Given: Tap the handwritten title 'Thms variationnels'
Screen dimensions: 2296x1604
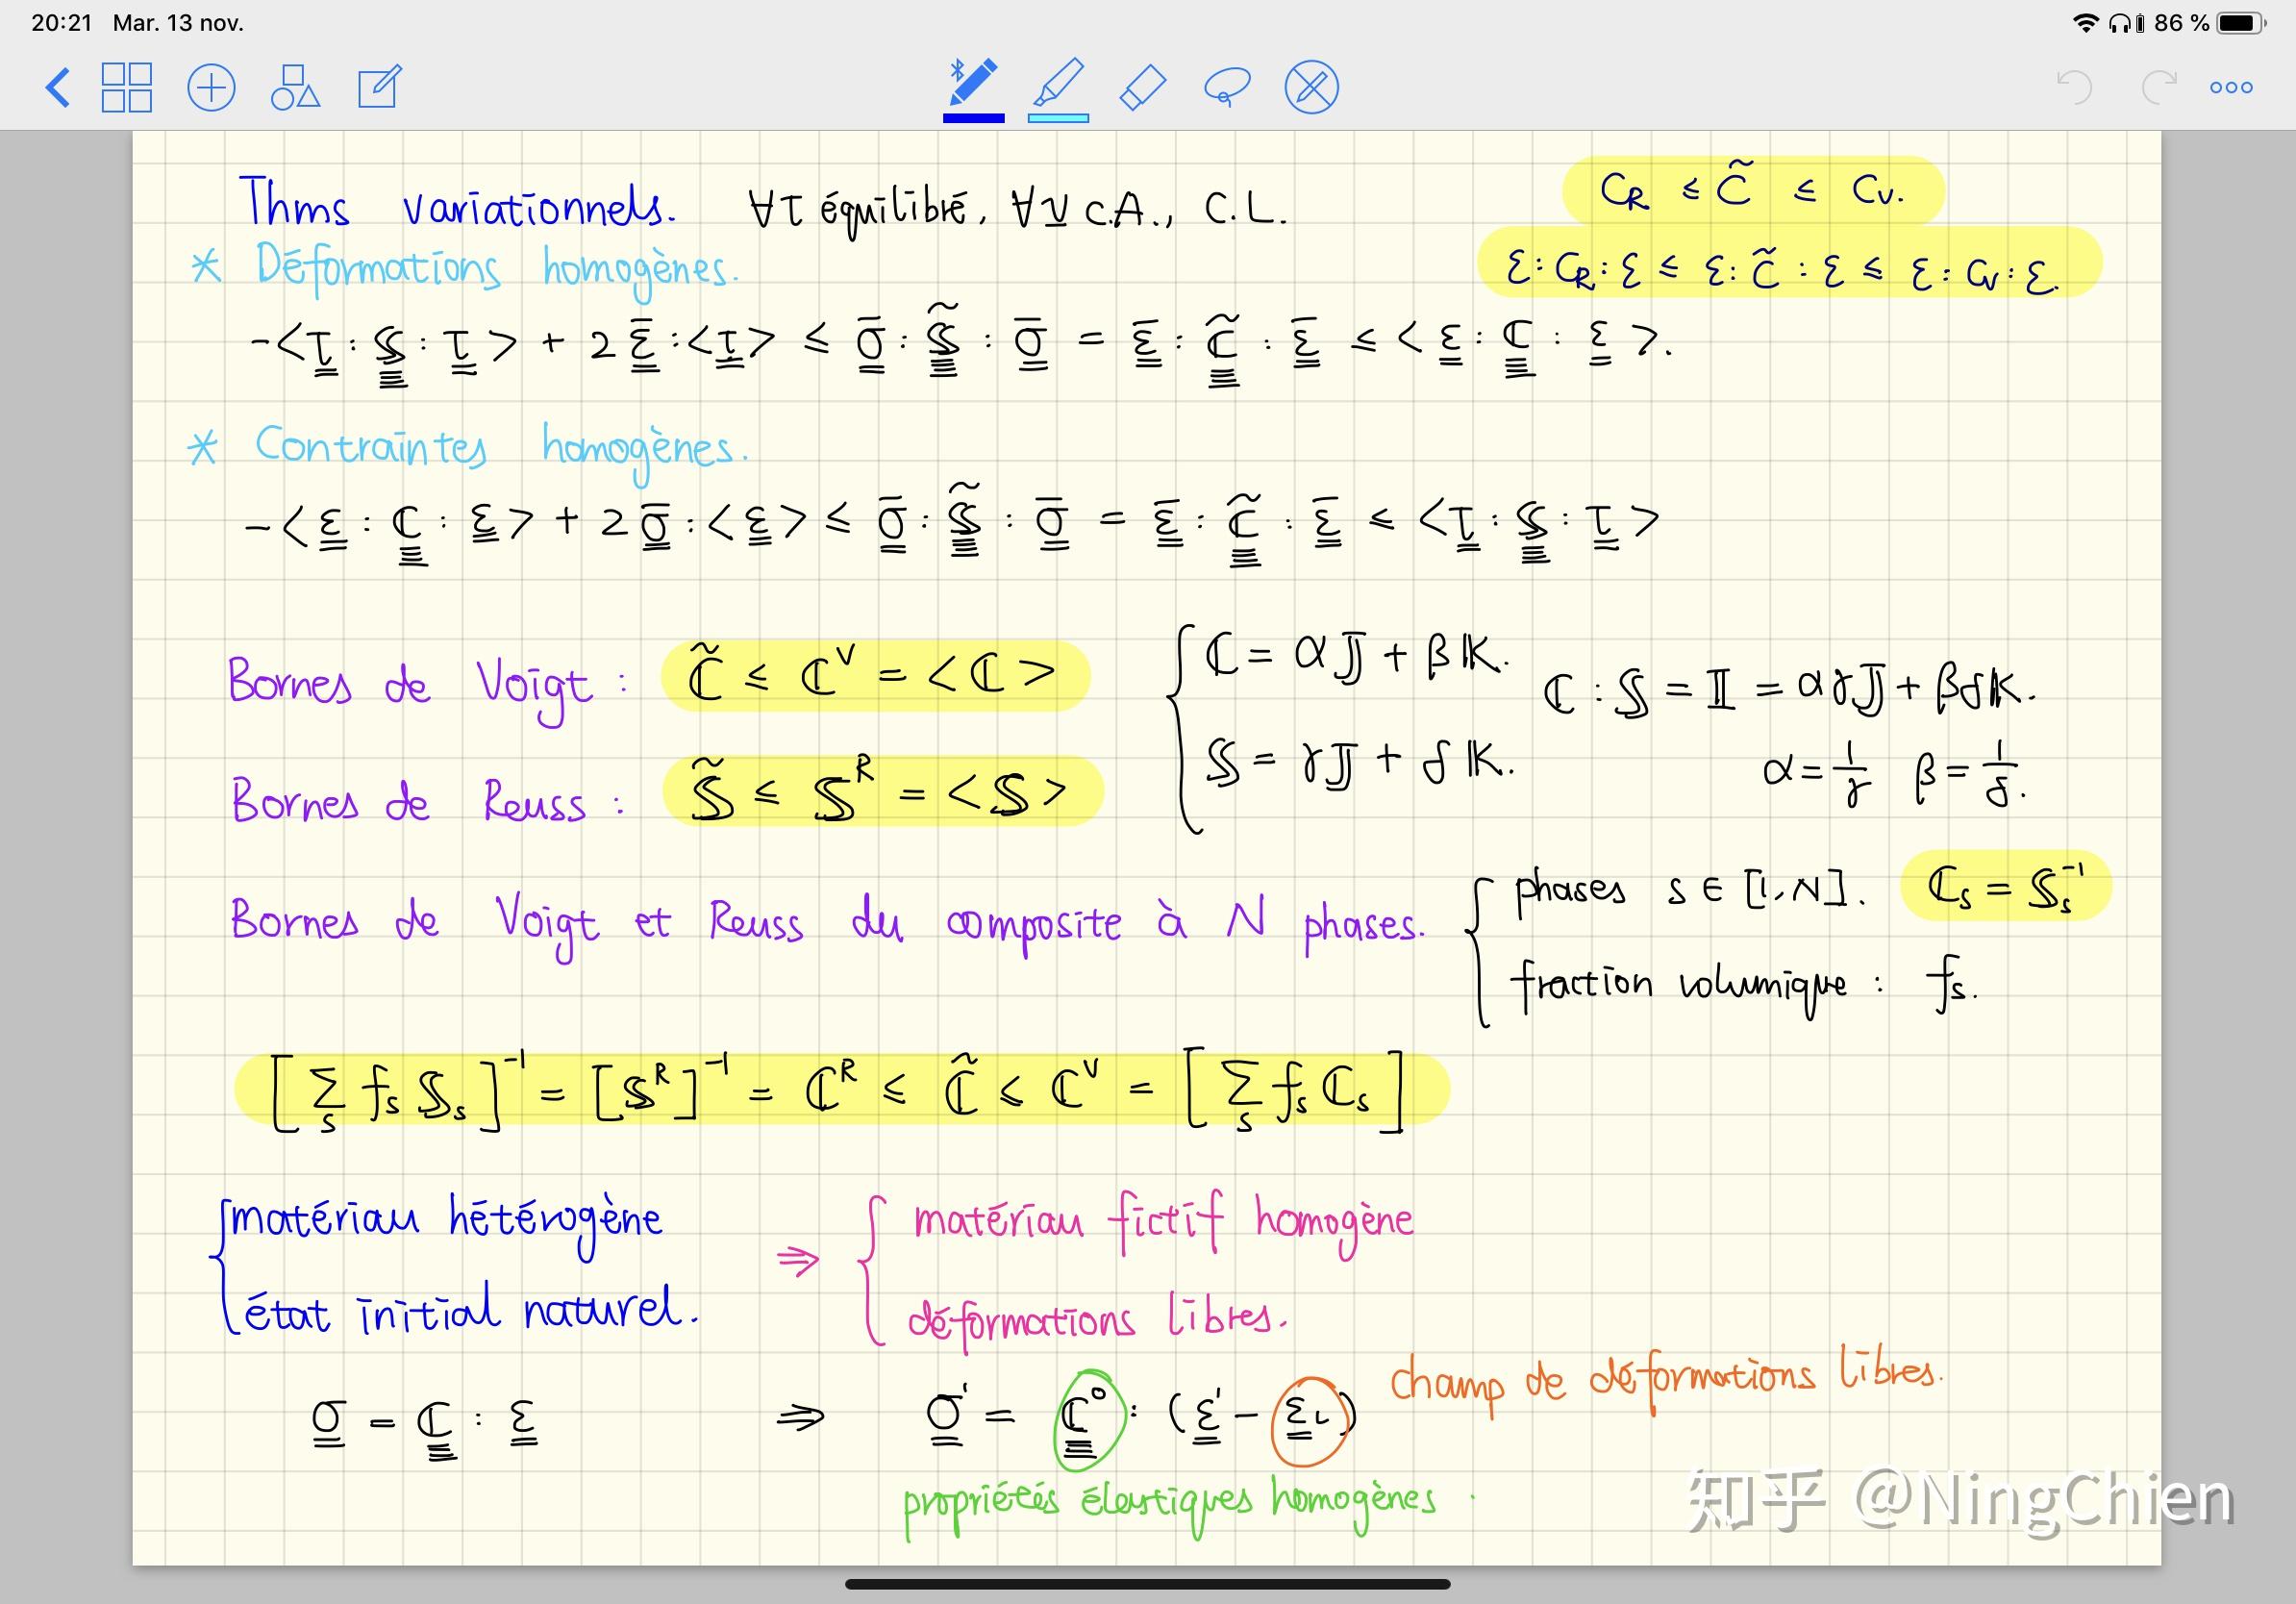Looking at the screenshot, I should 457,203.
